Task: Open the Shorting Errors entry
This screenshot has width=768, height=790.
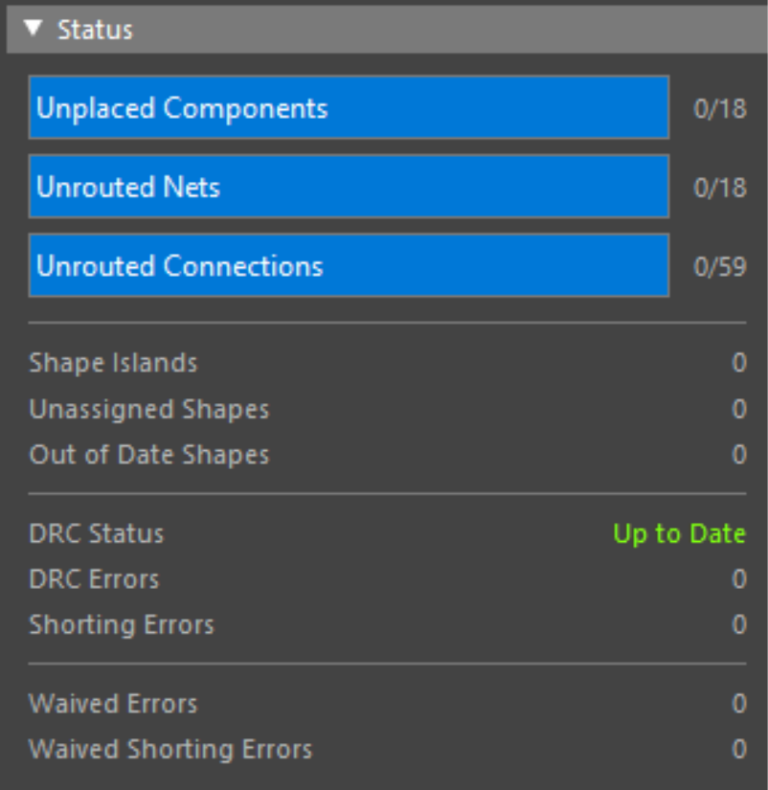Action: tap(121, 625)
